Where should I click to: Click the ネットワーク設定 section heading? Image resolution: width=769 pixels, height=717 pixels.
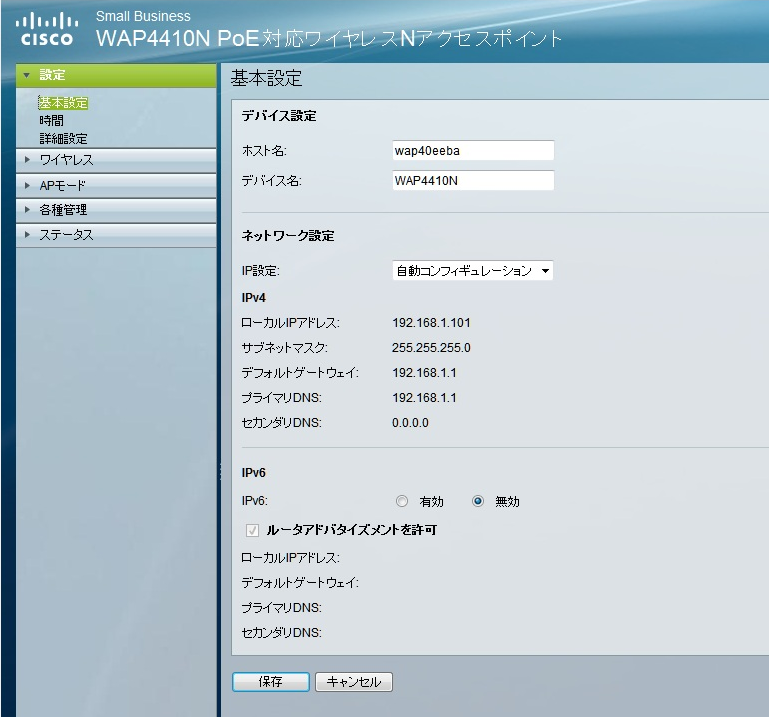tap(288, 235)
